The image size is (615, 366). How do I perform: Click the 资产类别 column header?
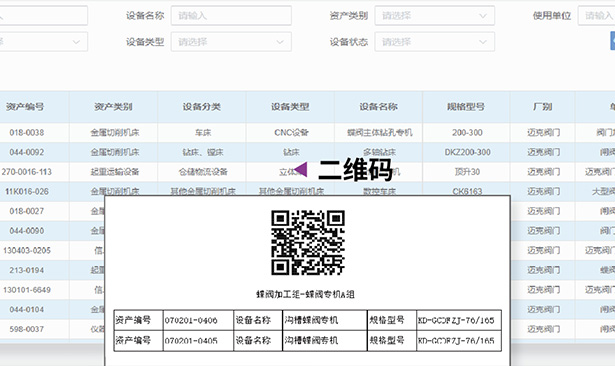coord(113,107)
